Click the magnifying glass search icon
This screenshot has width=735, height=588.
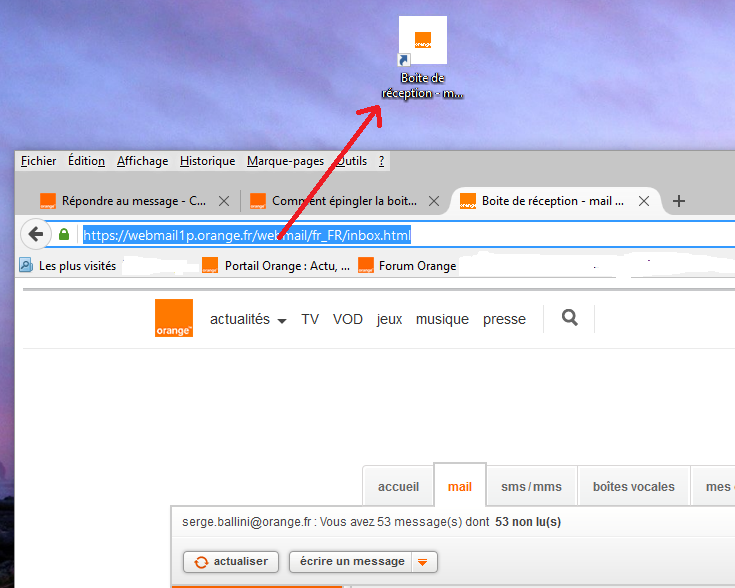(x=570, y=318)
